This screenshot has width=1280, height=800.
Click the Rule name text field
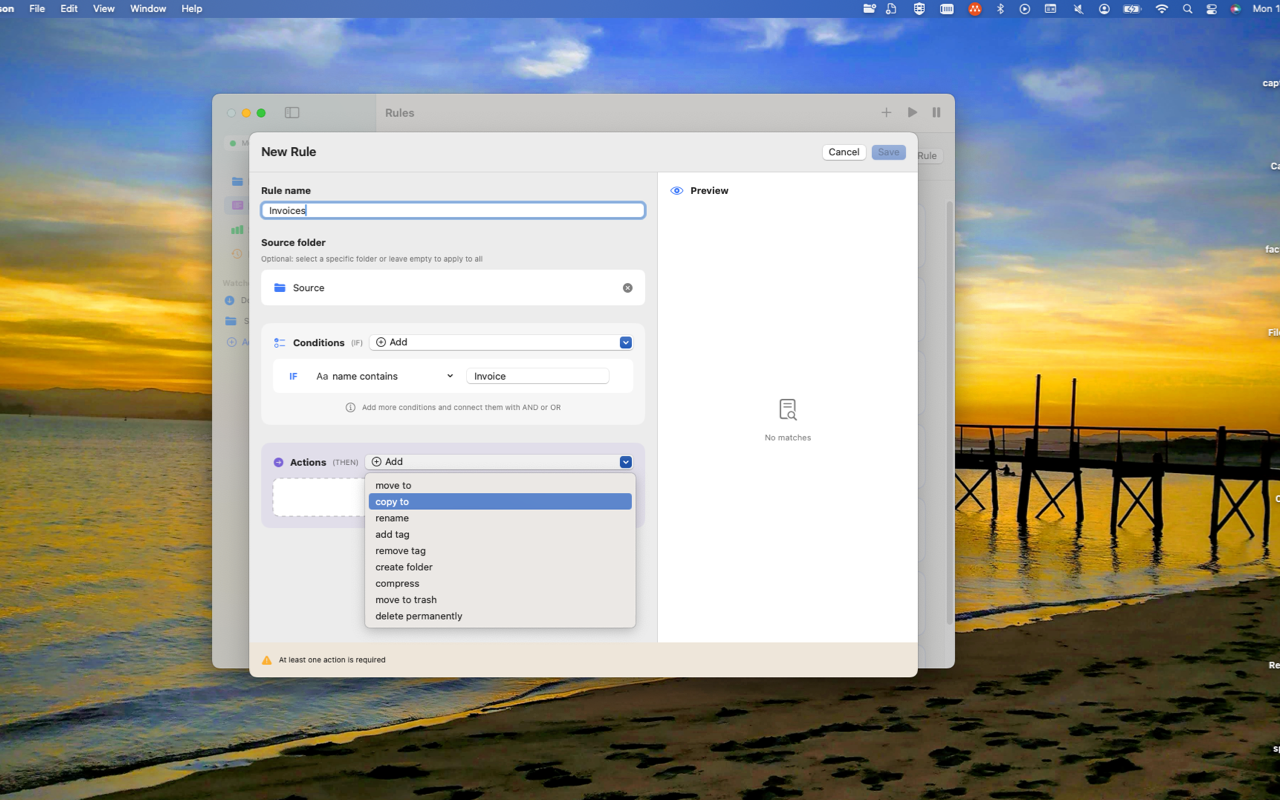tap(452, 210)
